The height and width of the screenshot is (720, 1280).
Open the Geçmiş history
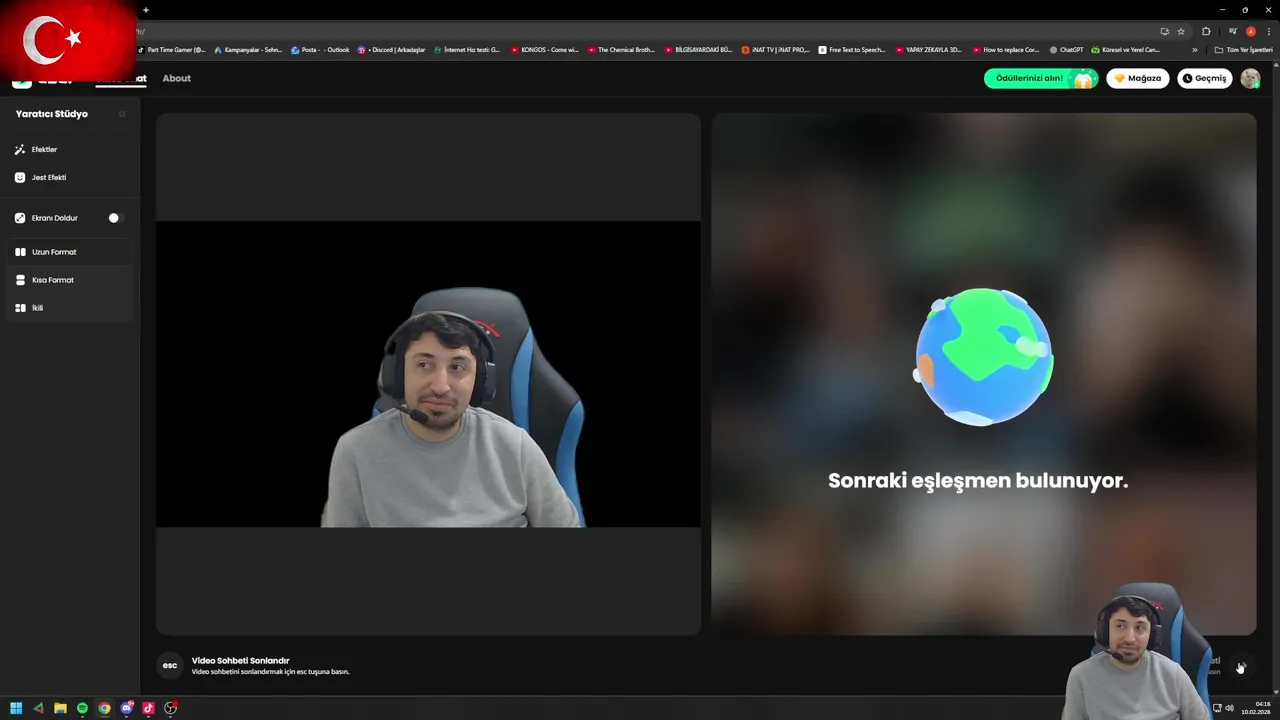tap(1204, 78)
